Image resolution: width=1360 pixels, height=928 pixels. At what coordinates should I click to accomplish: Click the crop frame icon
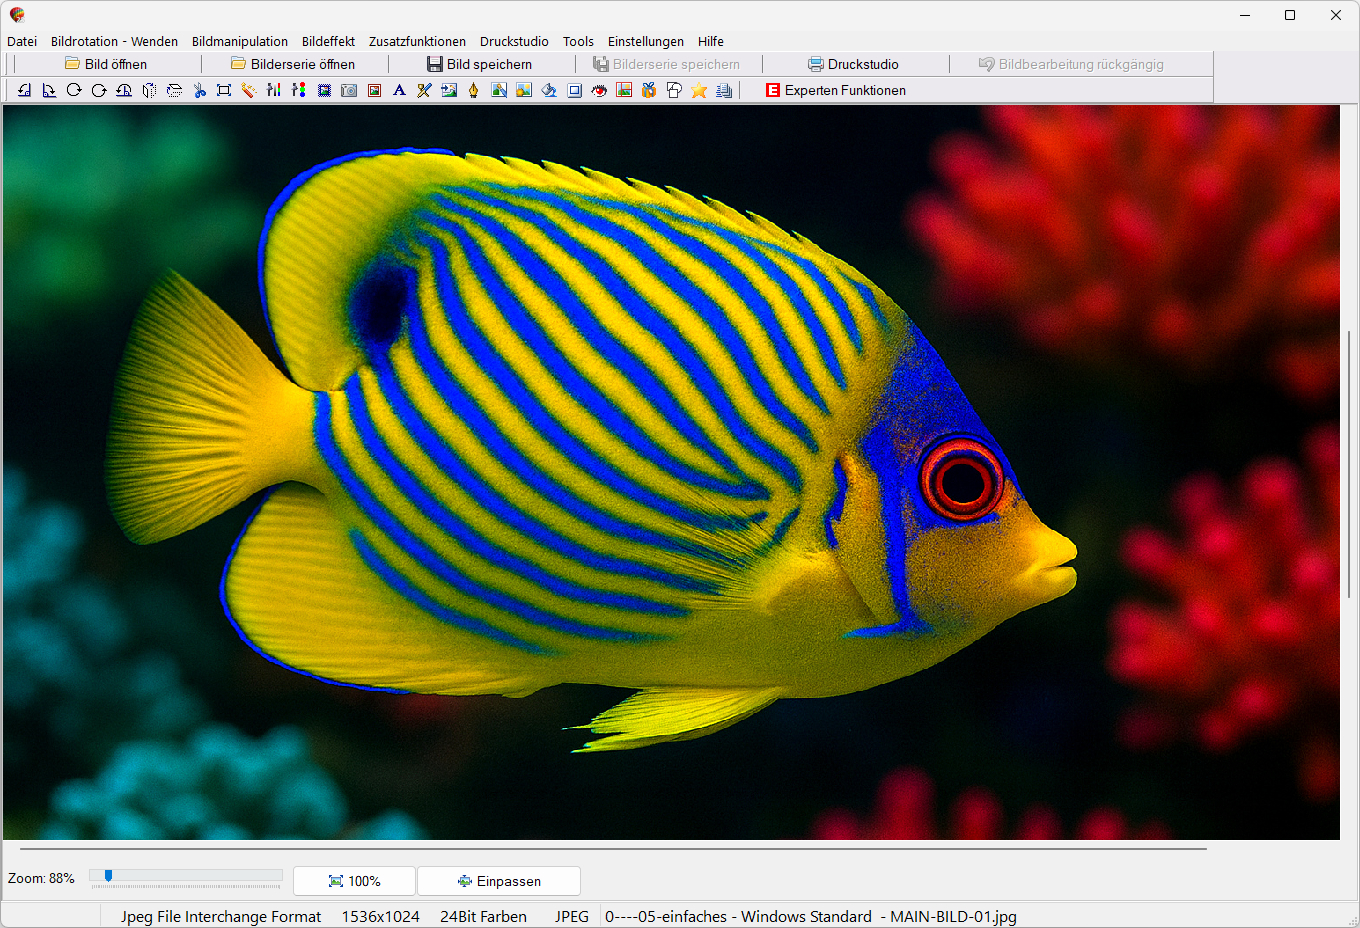click(x=224, y=90)
